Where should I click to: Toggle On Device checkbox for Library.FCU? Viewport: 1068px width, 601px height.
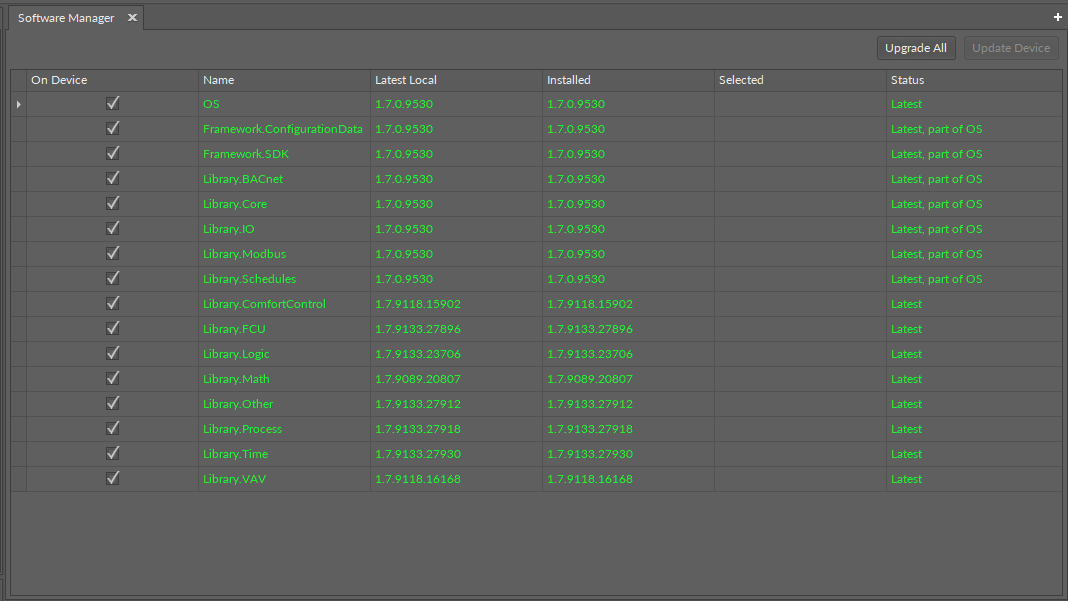[x=113, y=328]
